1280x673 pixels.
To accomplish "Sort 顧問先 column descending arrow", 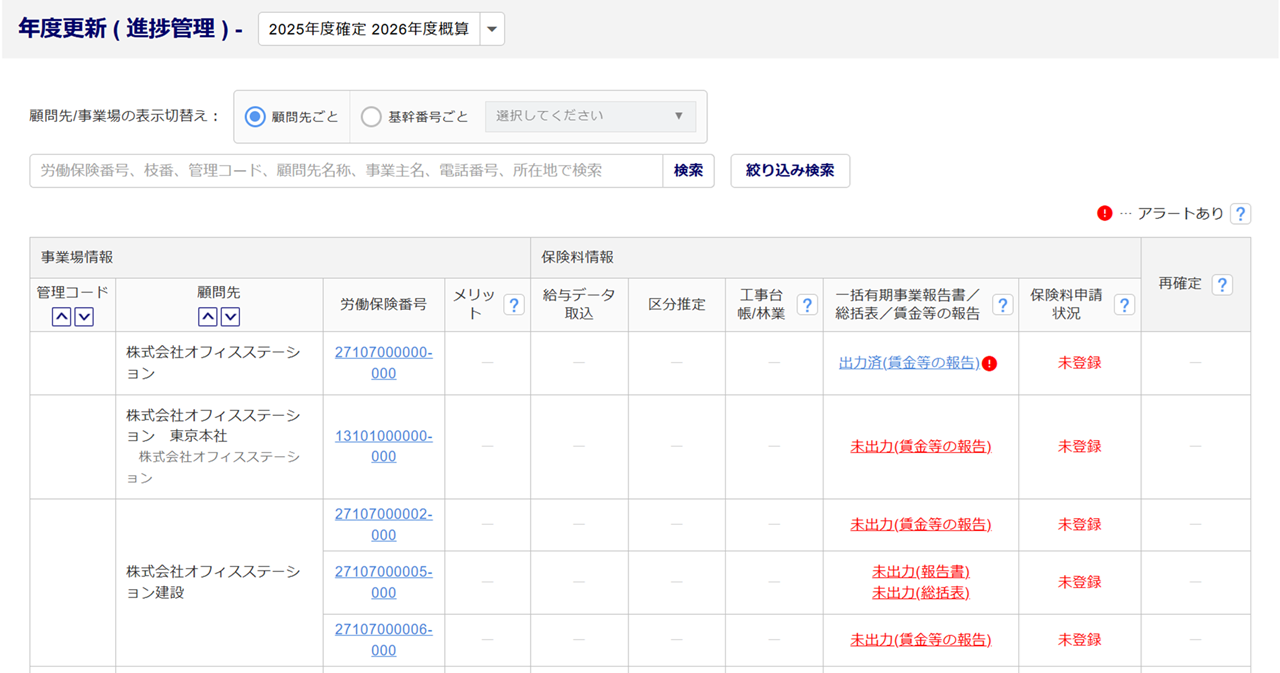I will [x=231, y=317].
